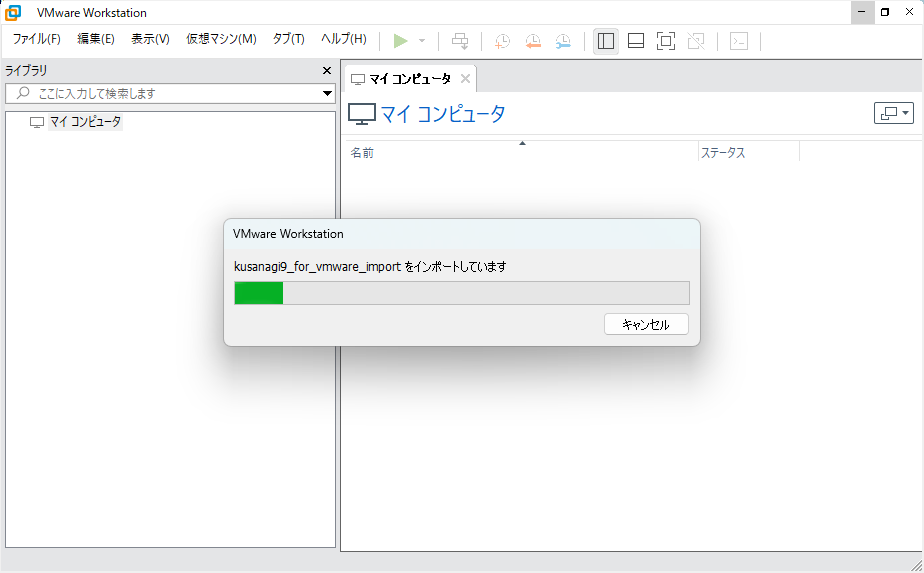
Task: Click the console view icon
Action: pos(739,41)
